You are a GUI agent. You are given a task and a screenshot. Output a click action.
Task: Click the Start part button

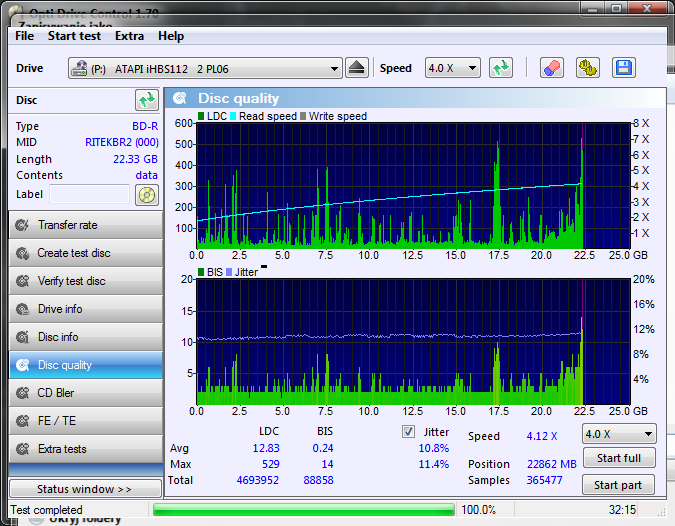618,485
